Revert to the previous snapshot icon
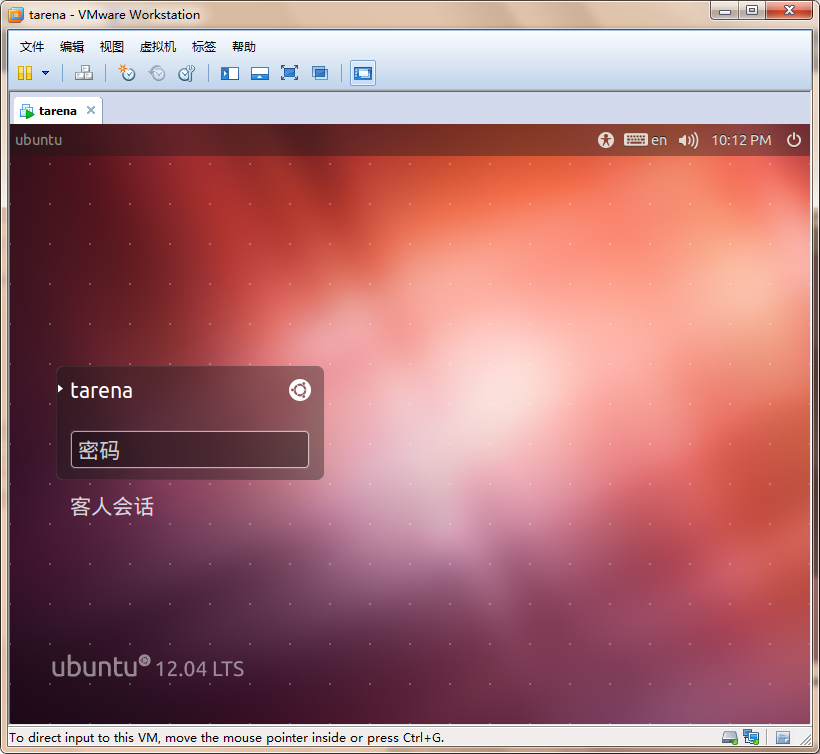The image size is (820, 754). [x=157, y=73]
